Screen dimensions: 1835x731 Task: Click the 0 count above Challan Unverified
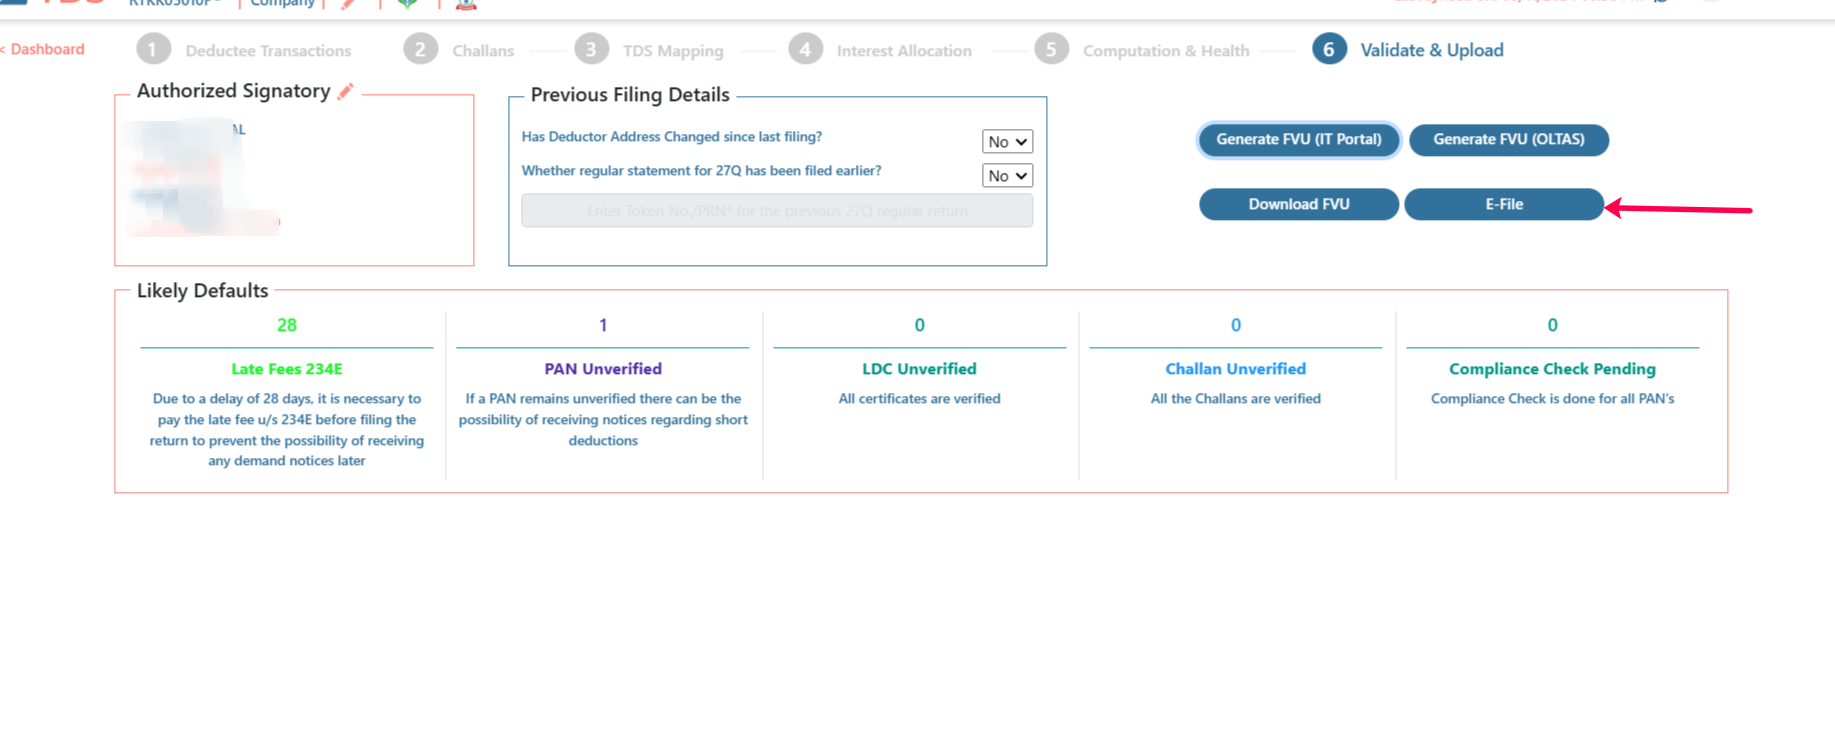1235,325
